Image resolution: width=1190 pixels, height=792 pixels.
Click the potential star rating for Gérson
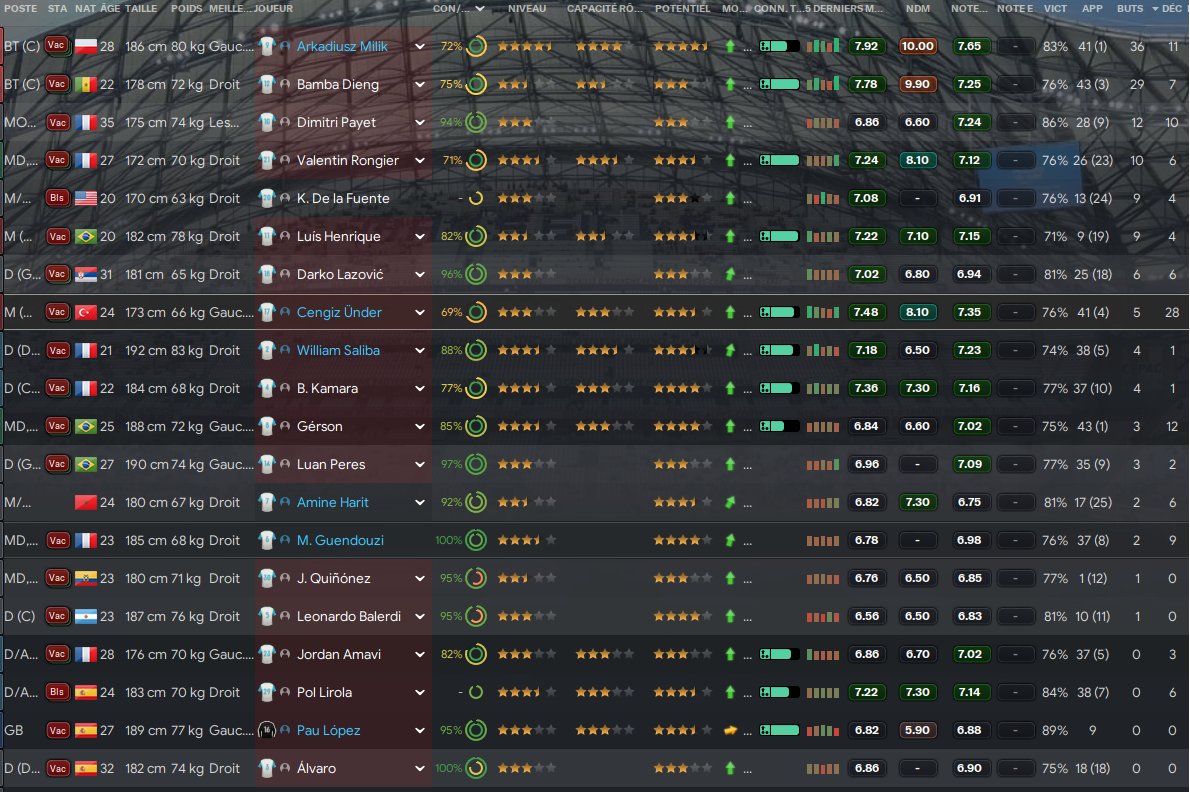point(682,426)
